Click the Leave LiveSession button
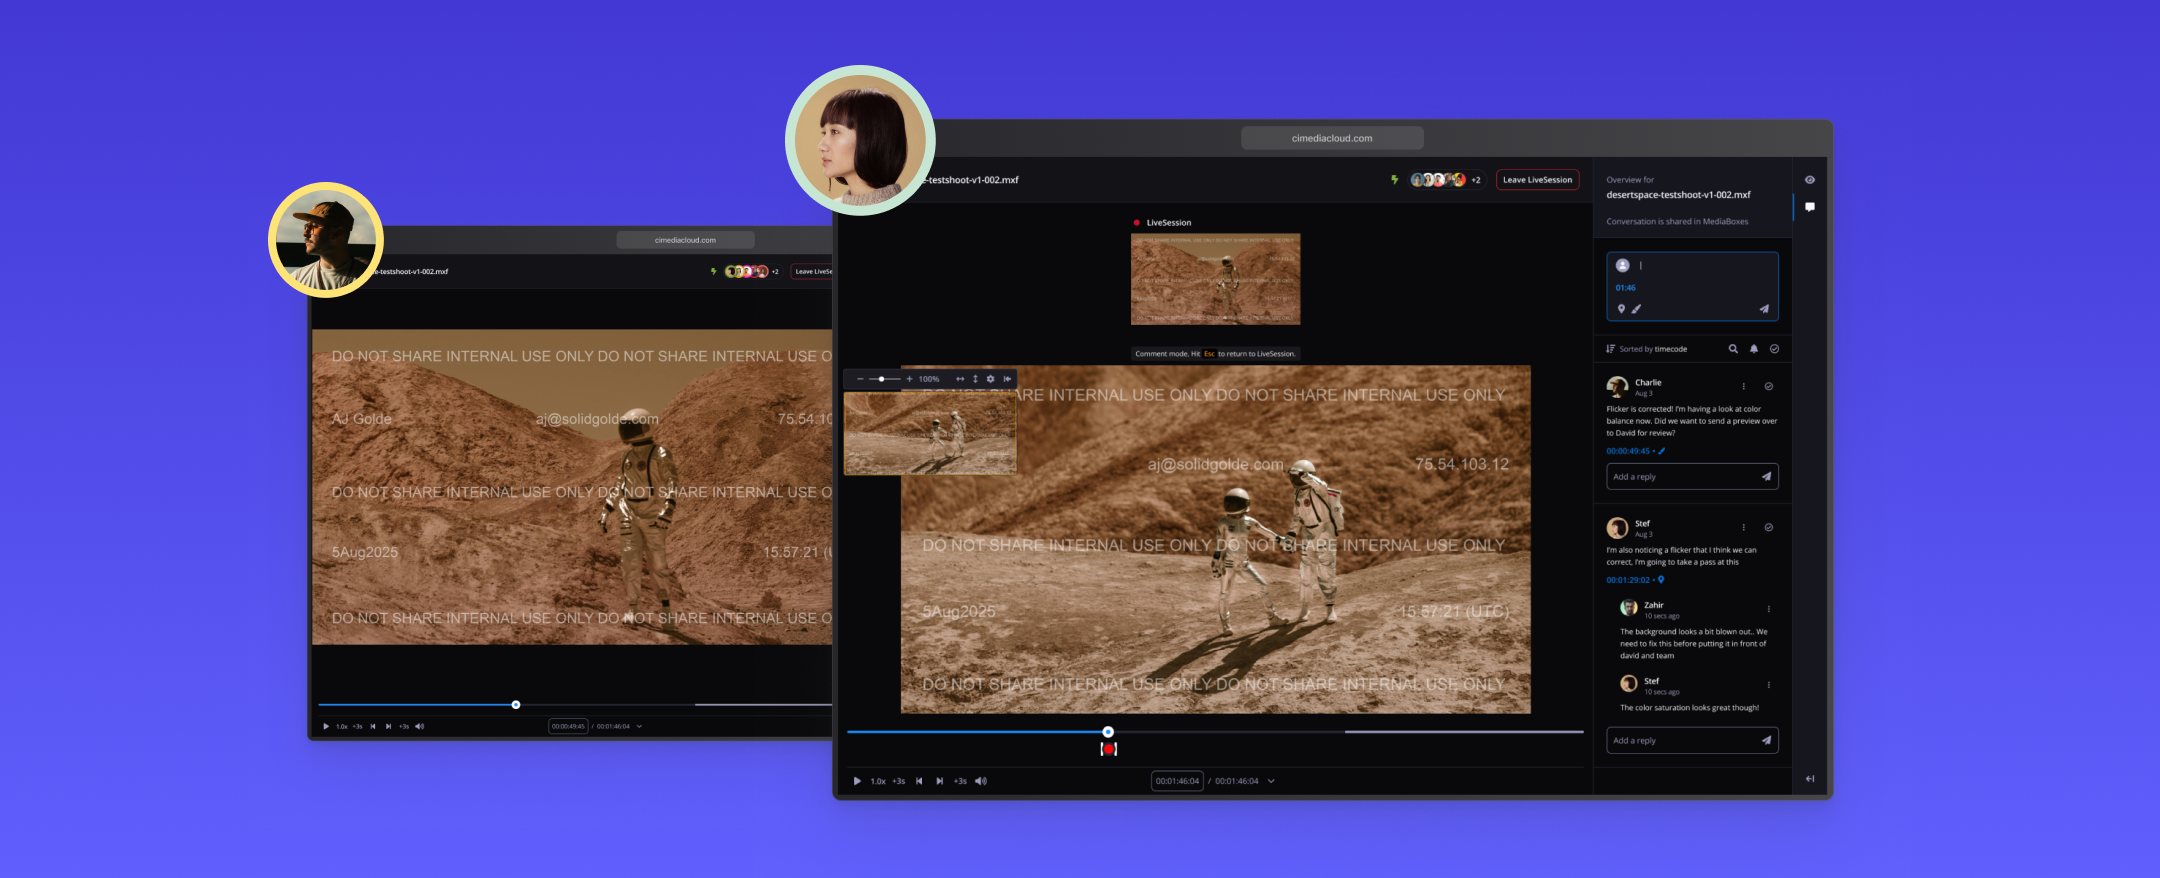This screenshot has width=2160, height=878. pos(1537,180)
